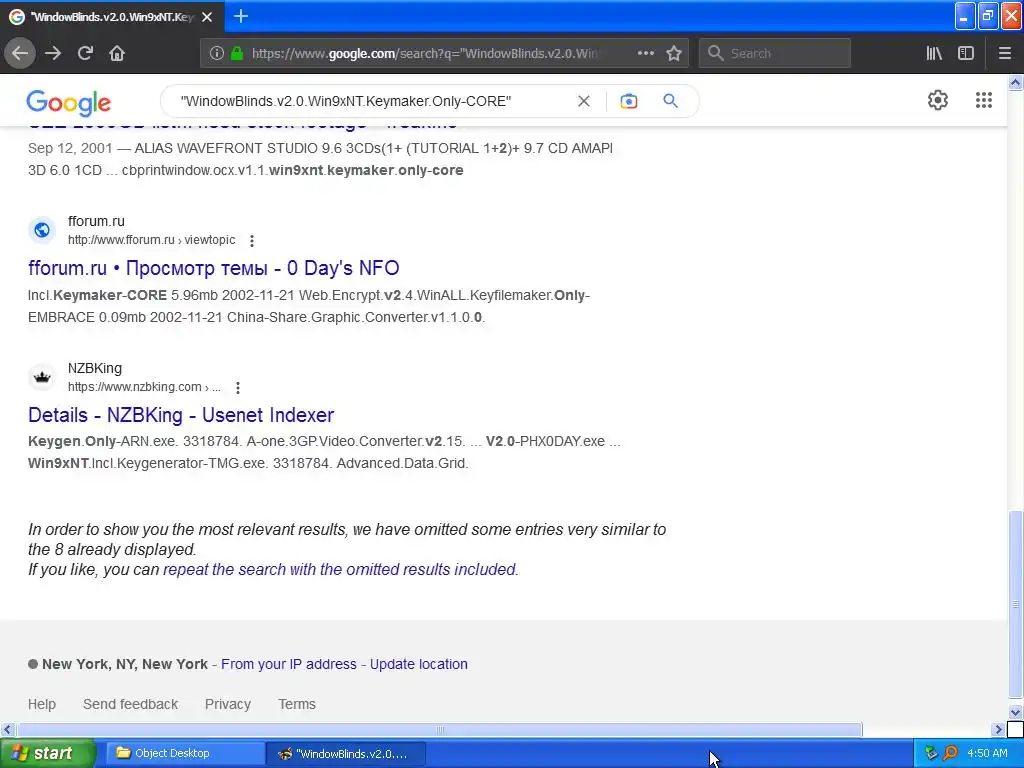The image size is (1024, 768).
Task: Click the 4:50 AM taskbar clock
Action: (987, 753)
